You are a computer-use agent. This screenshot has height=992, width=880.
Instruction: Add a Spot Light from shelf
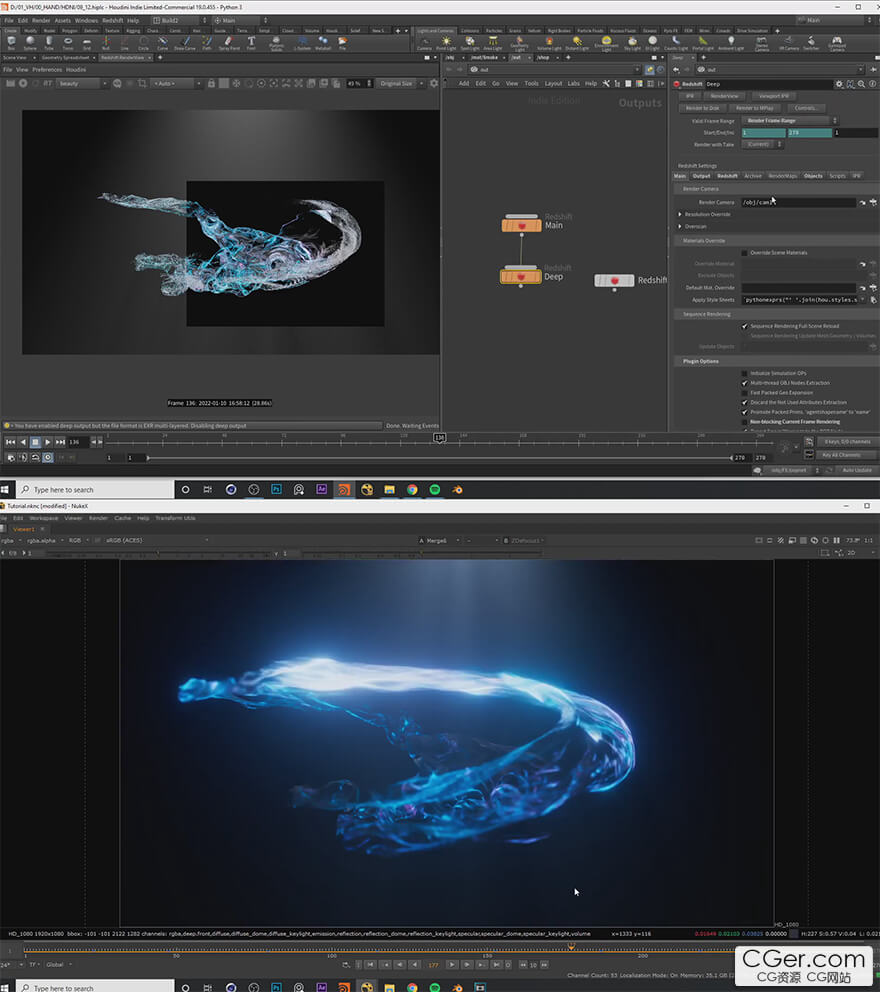[x=470, y=43]
